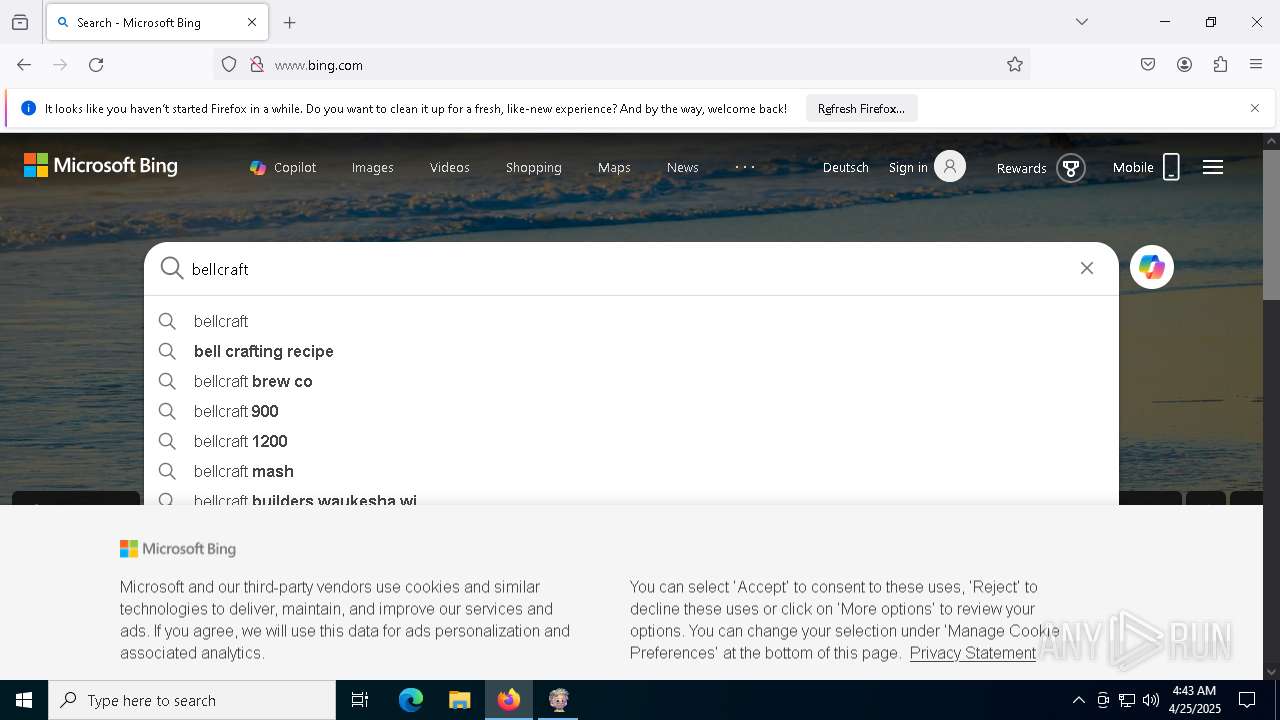1280x720 pixels.
Task: Launch Microsoft Edge from taskbar
Action: point(411,700)
